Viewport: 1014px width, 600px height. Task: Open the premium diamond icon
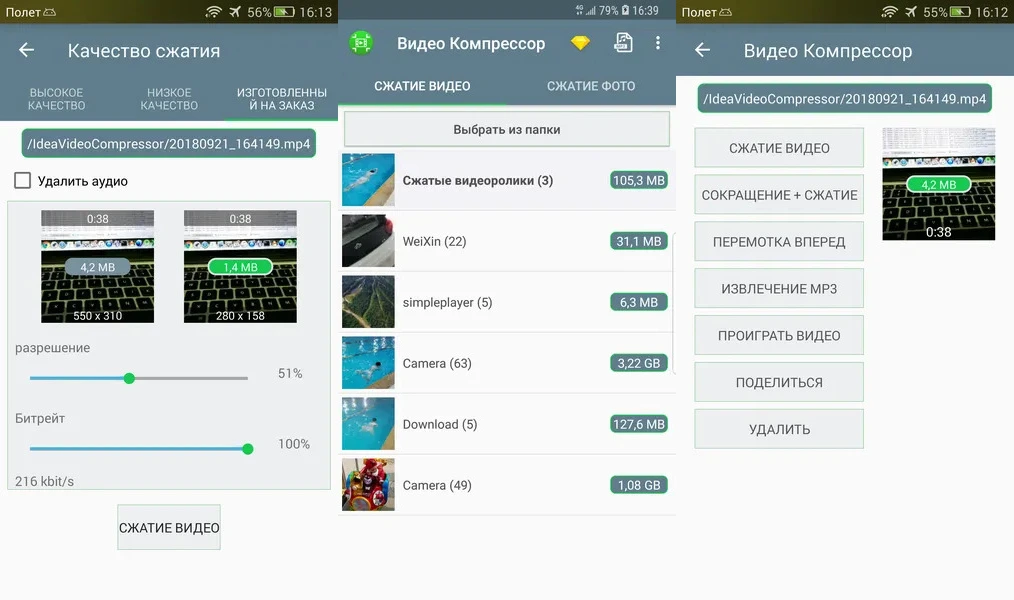(x=580, y=43)
